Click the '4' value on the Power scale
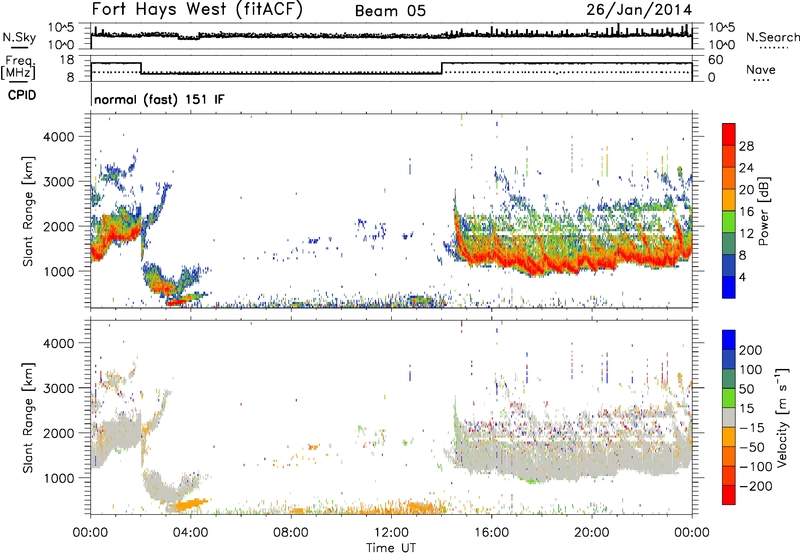 click(x=742, y=278)
